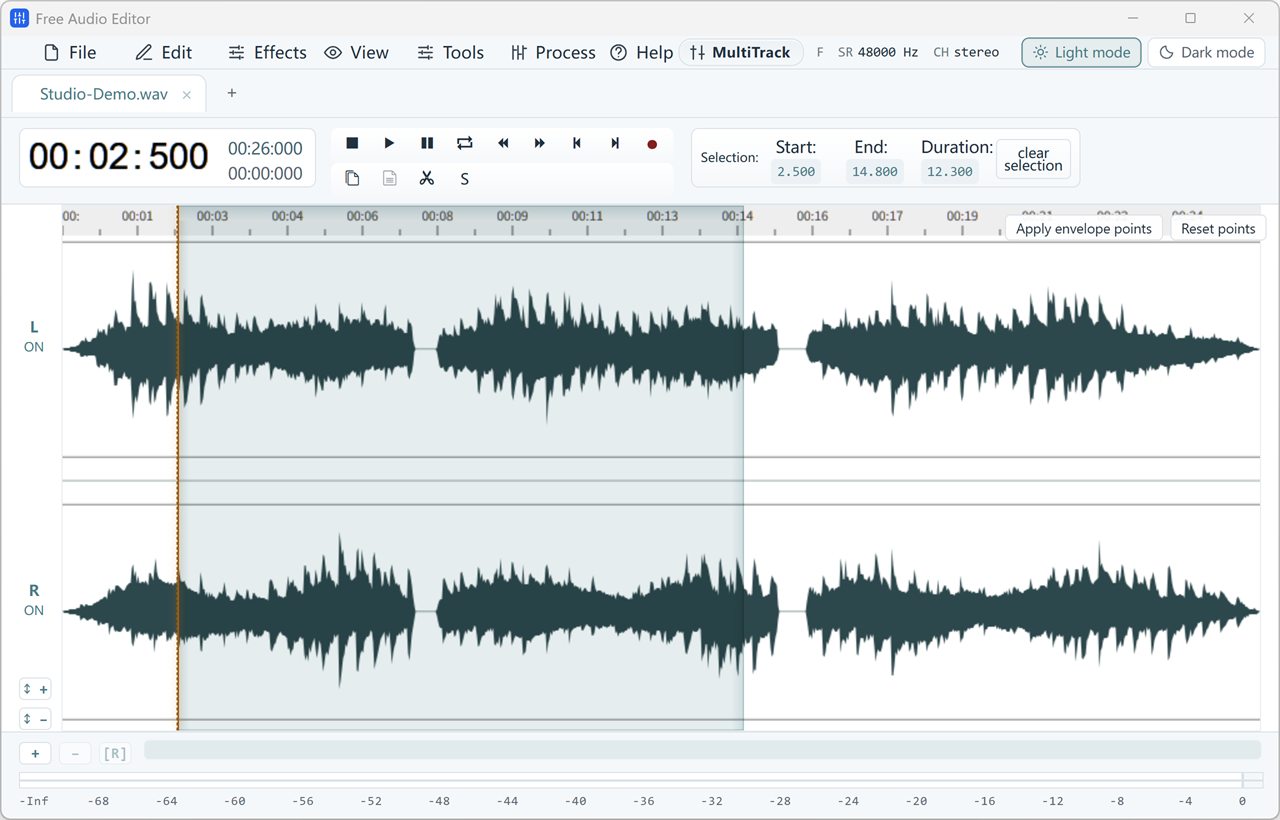Screen dimensions: 1280x820
Task: Fast forward using the double-right arrow icon
Action: point(540,144)
